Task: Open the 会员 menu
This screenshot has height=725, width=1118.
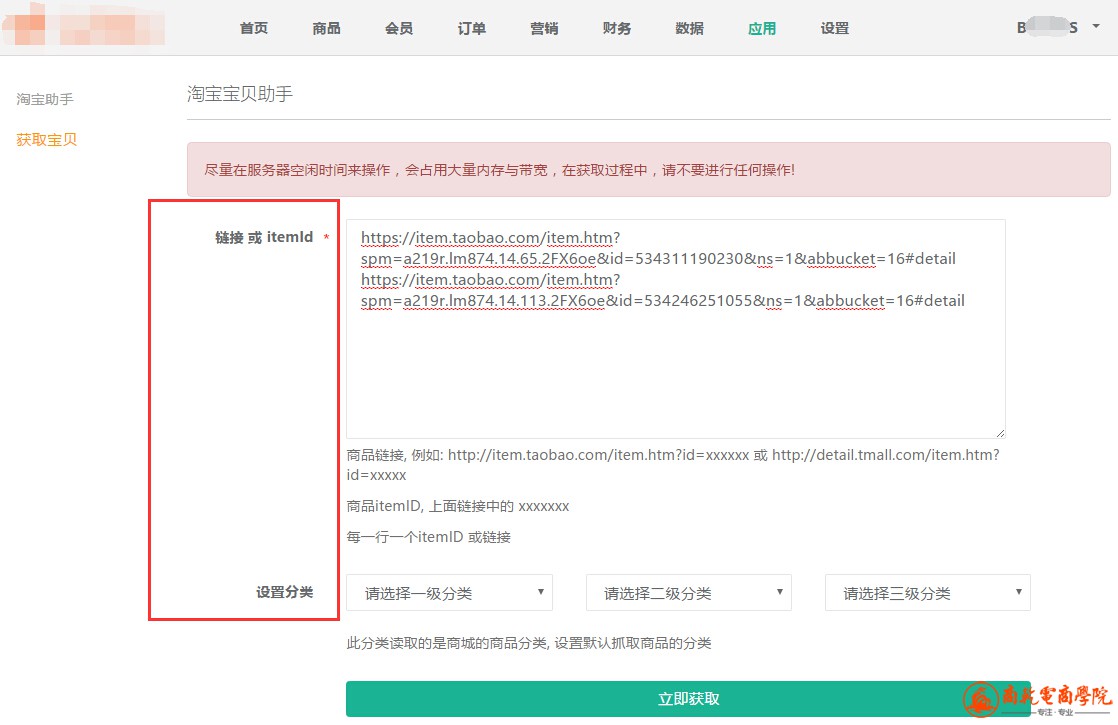Action: point(399,29)
